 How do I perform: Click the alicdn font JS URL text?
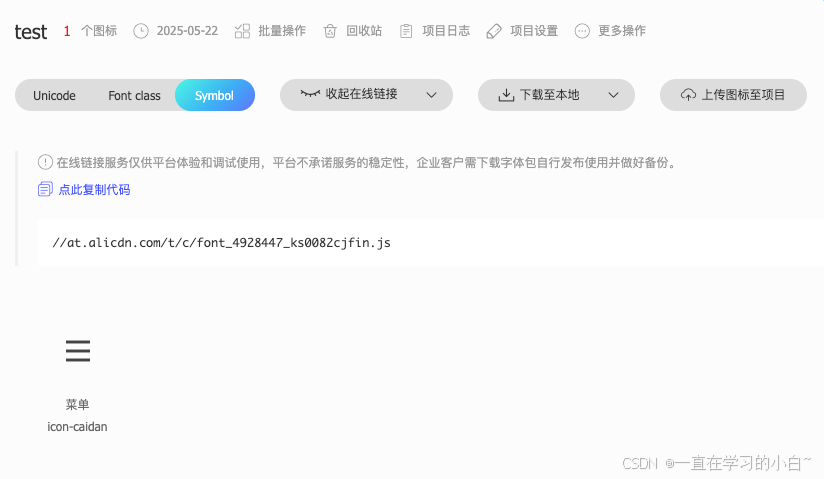pyautogui.click(x=221, y=243)
